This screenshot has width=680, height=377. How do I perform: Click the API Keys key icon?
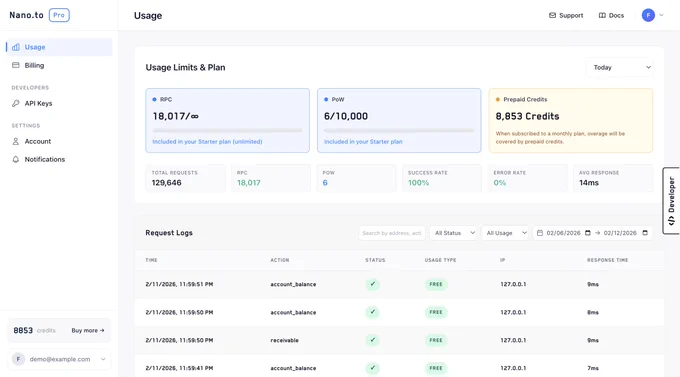[16, 103]
